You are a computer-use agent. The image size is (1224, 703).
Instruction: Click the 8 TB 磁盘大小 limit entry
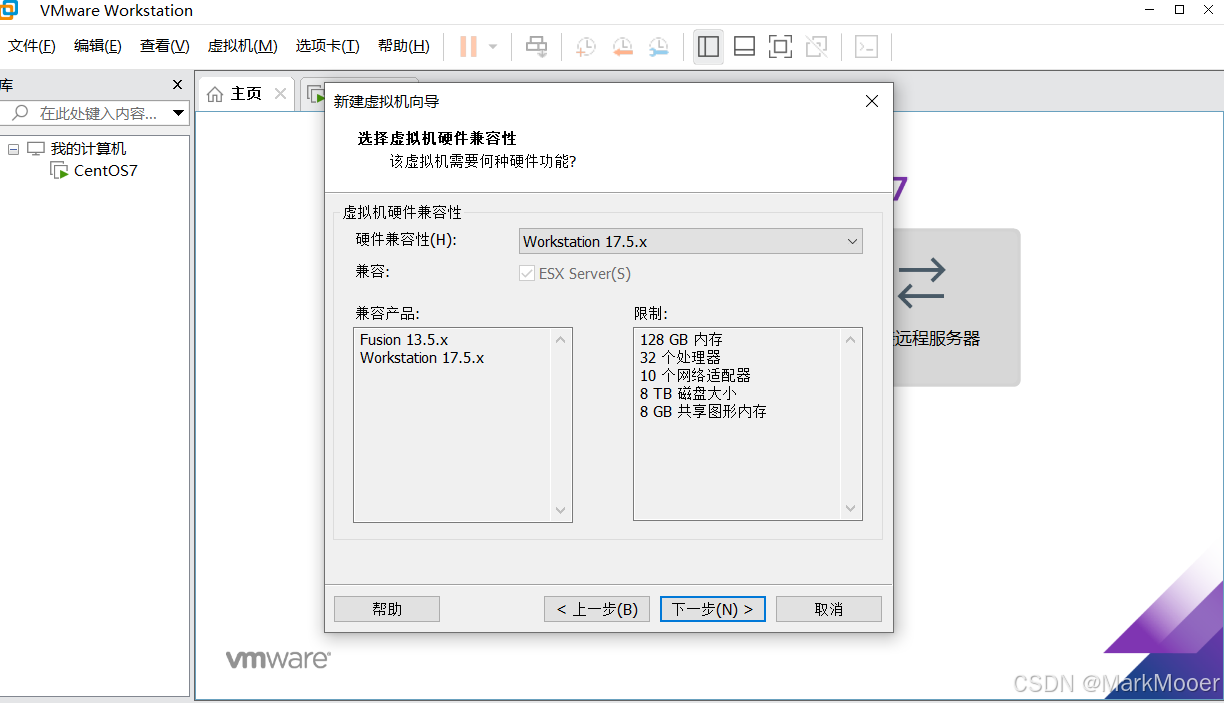tap(688, 394)
